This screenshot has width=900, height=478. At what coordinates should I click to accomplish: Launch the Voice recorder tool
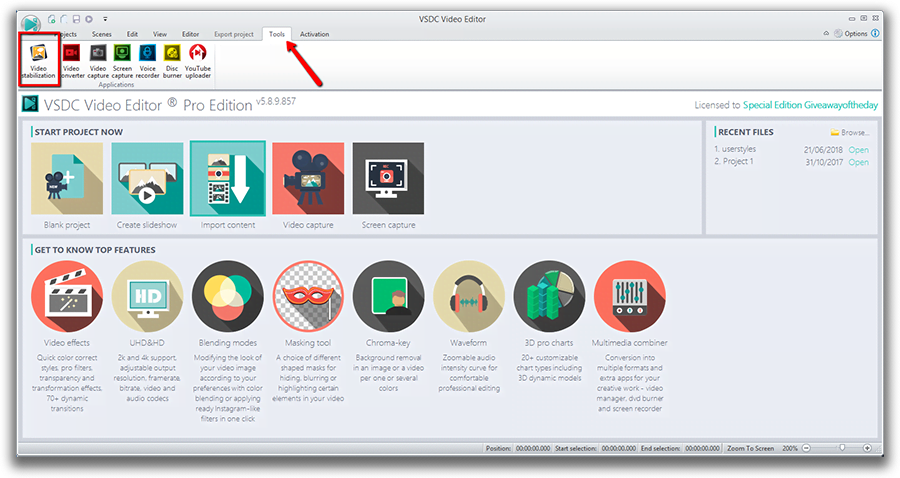point(148,61)
